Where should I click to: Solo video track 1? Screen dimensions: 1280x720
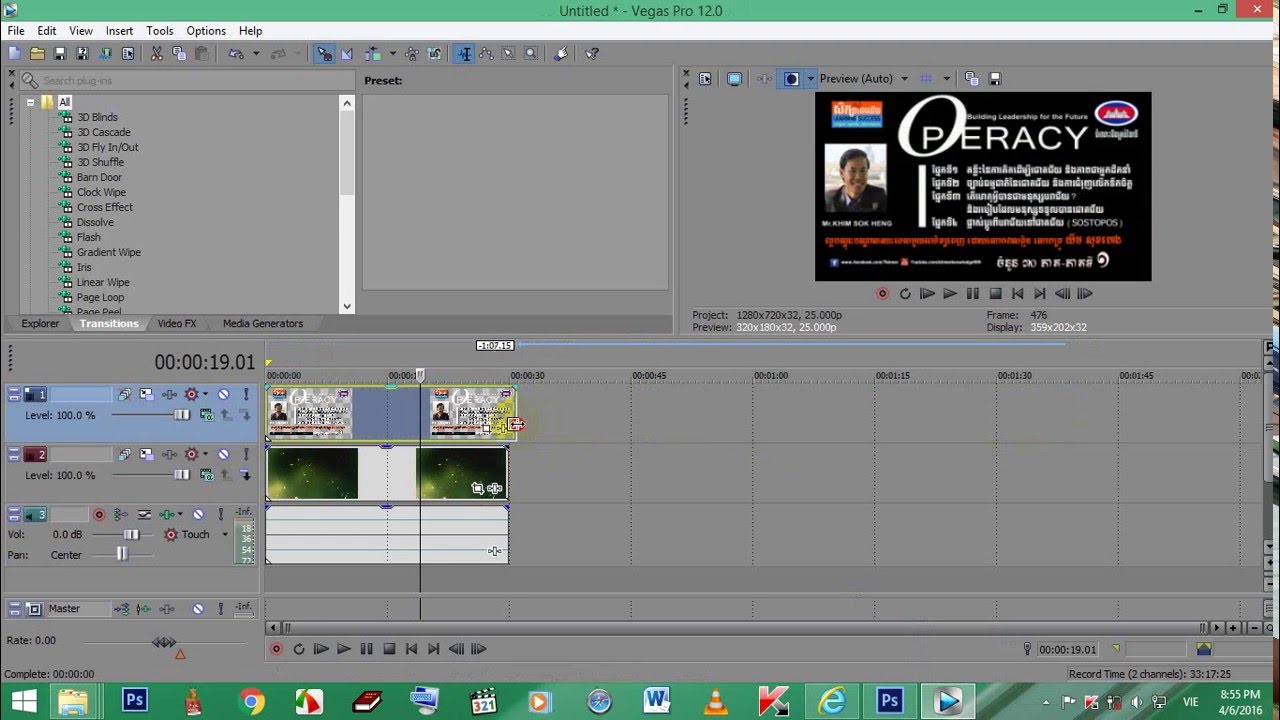point(246,395)
